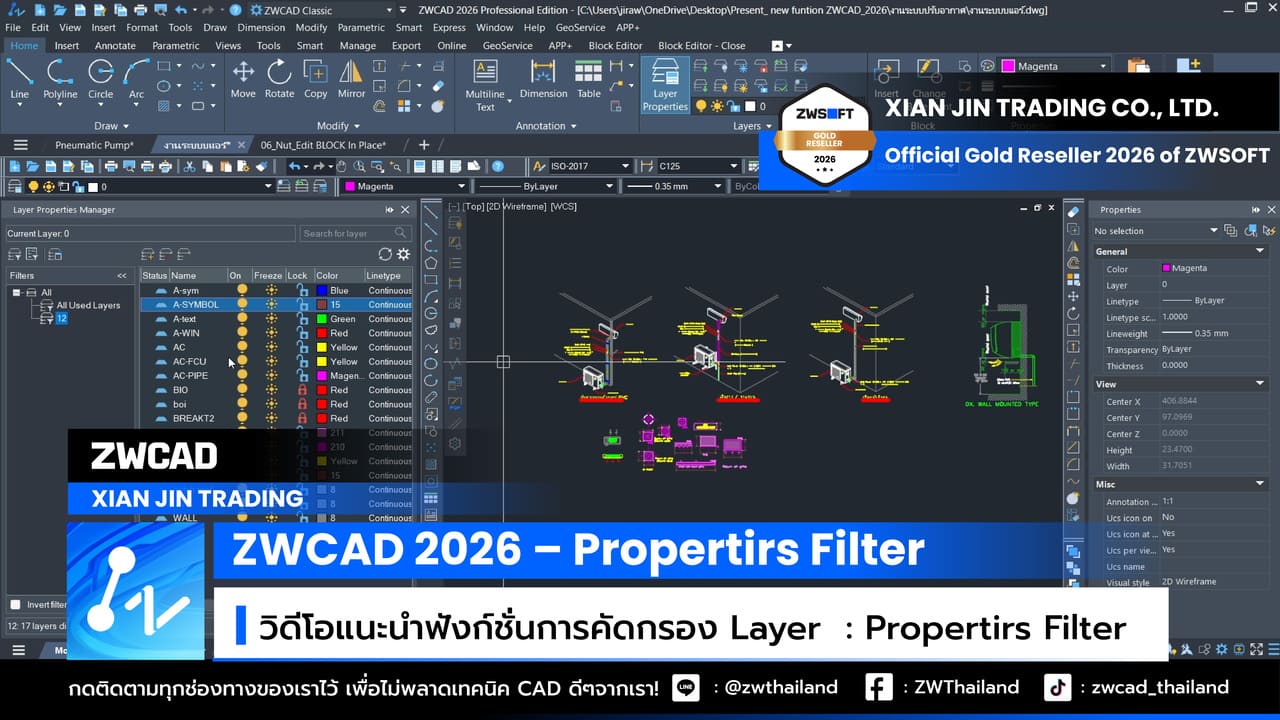
Task: Select the Move tool
Action: (243, 80)
